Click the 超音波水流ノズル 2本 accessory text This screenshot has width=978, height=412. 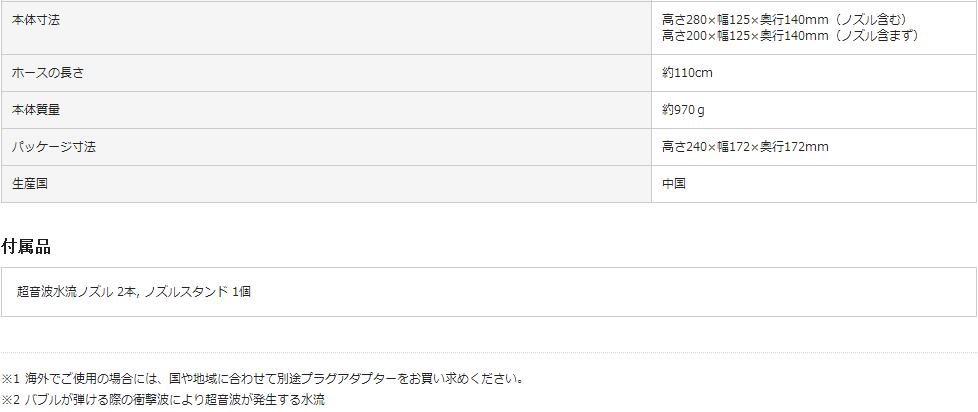[x=76, y=292]
